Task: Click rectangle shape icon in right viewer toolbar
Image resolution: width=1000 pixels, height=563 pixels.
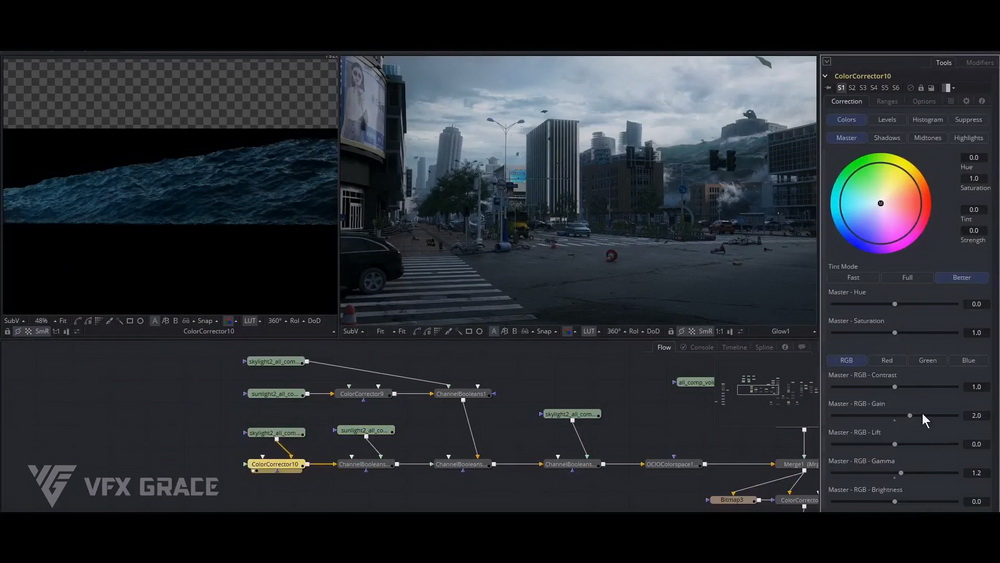Action: [x=469, y=331]
